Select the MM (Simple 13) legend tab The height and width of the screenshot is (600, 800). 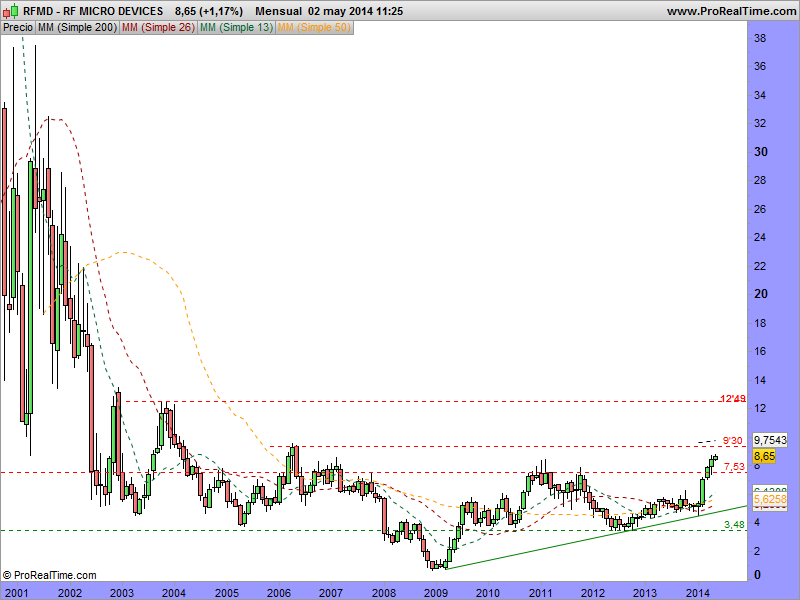click(236, 28)
